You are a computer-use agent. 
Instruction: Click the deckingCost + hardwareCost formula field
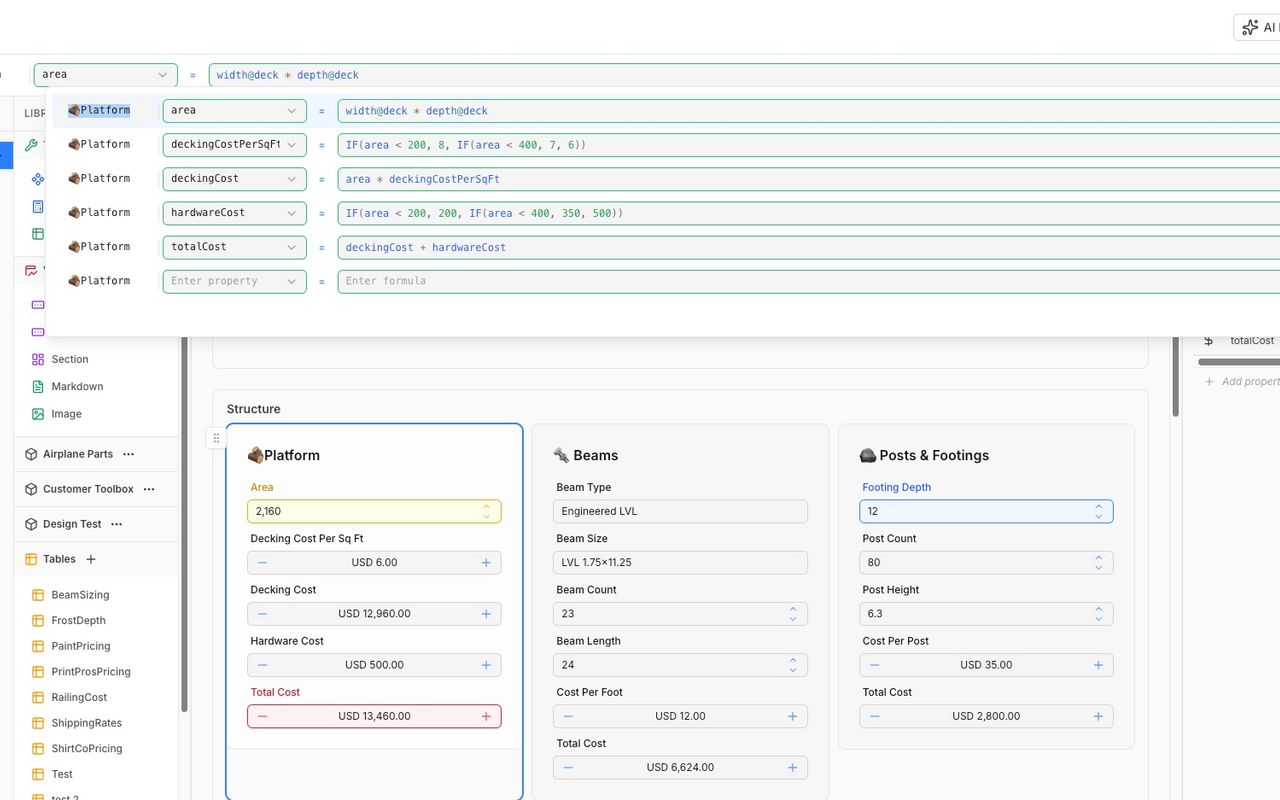(x=808, y=247)
